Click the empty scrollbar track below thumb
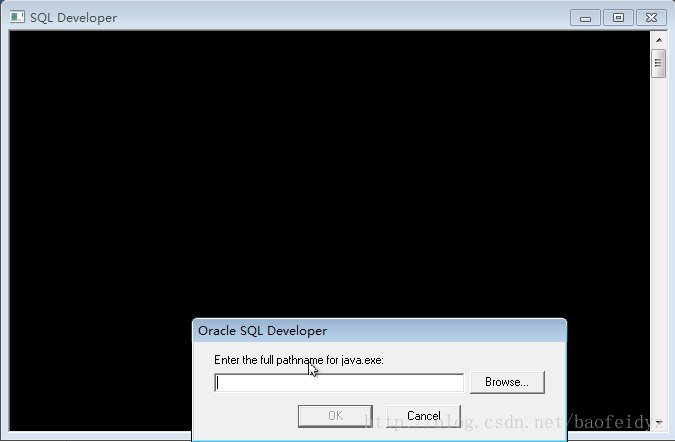This screenshot has width=675, height=442. coord(659,245)
